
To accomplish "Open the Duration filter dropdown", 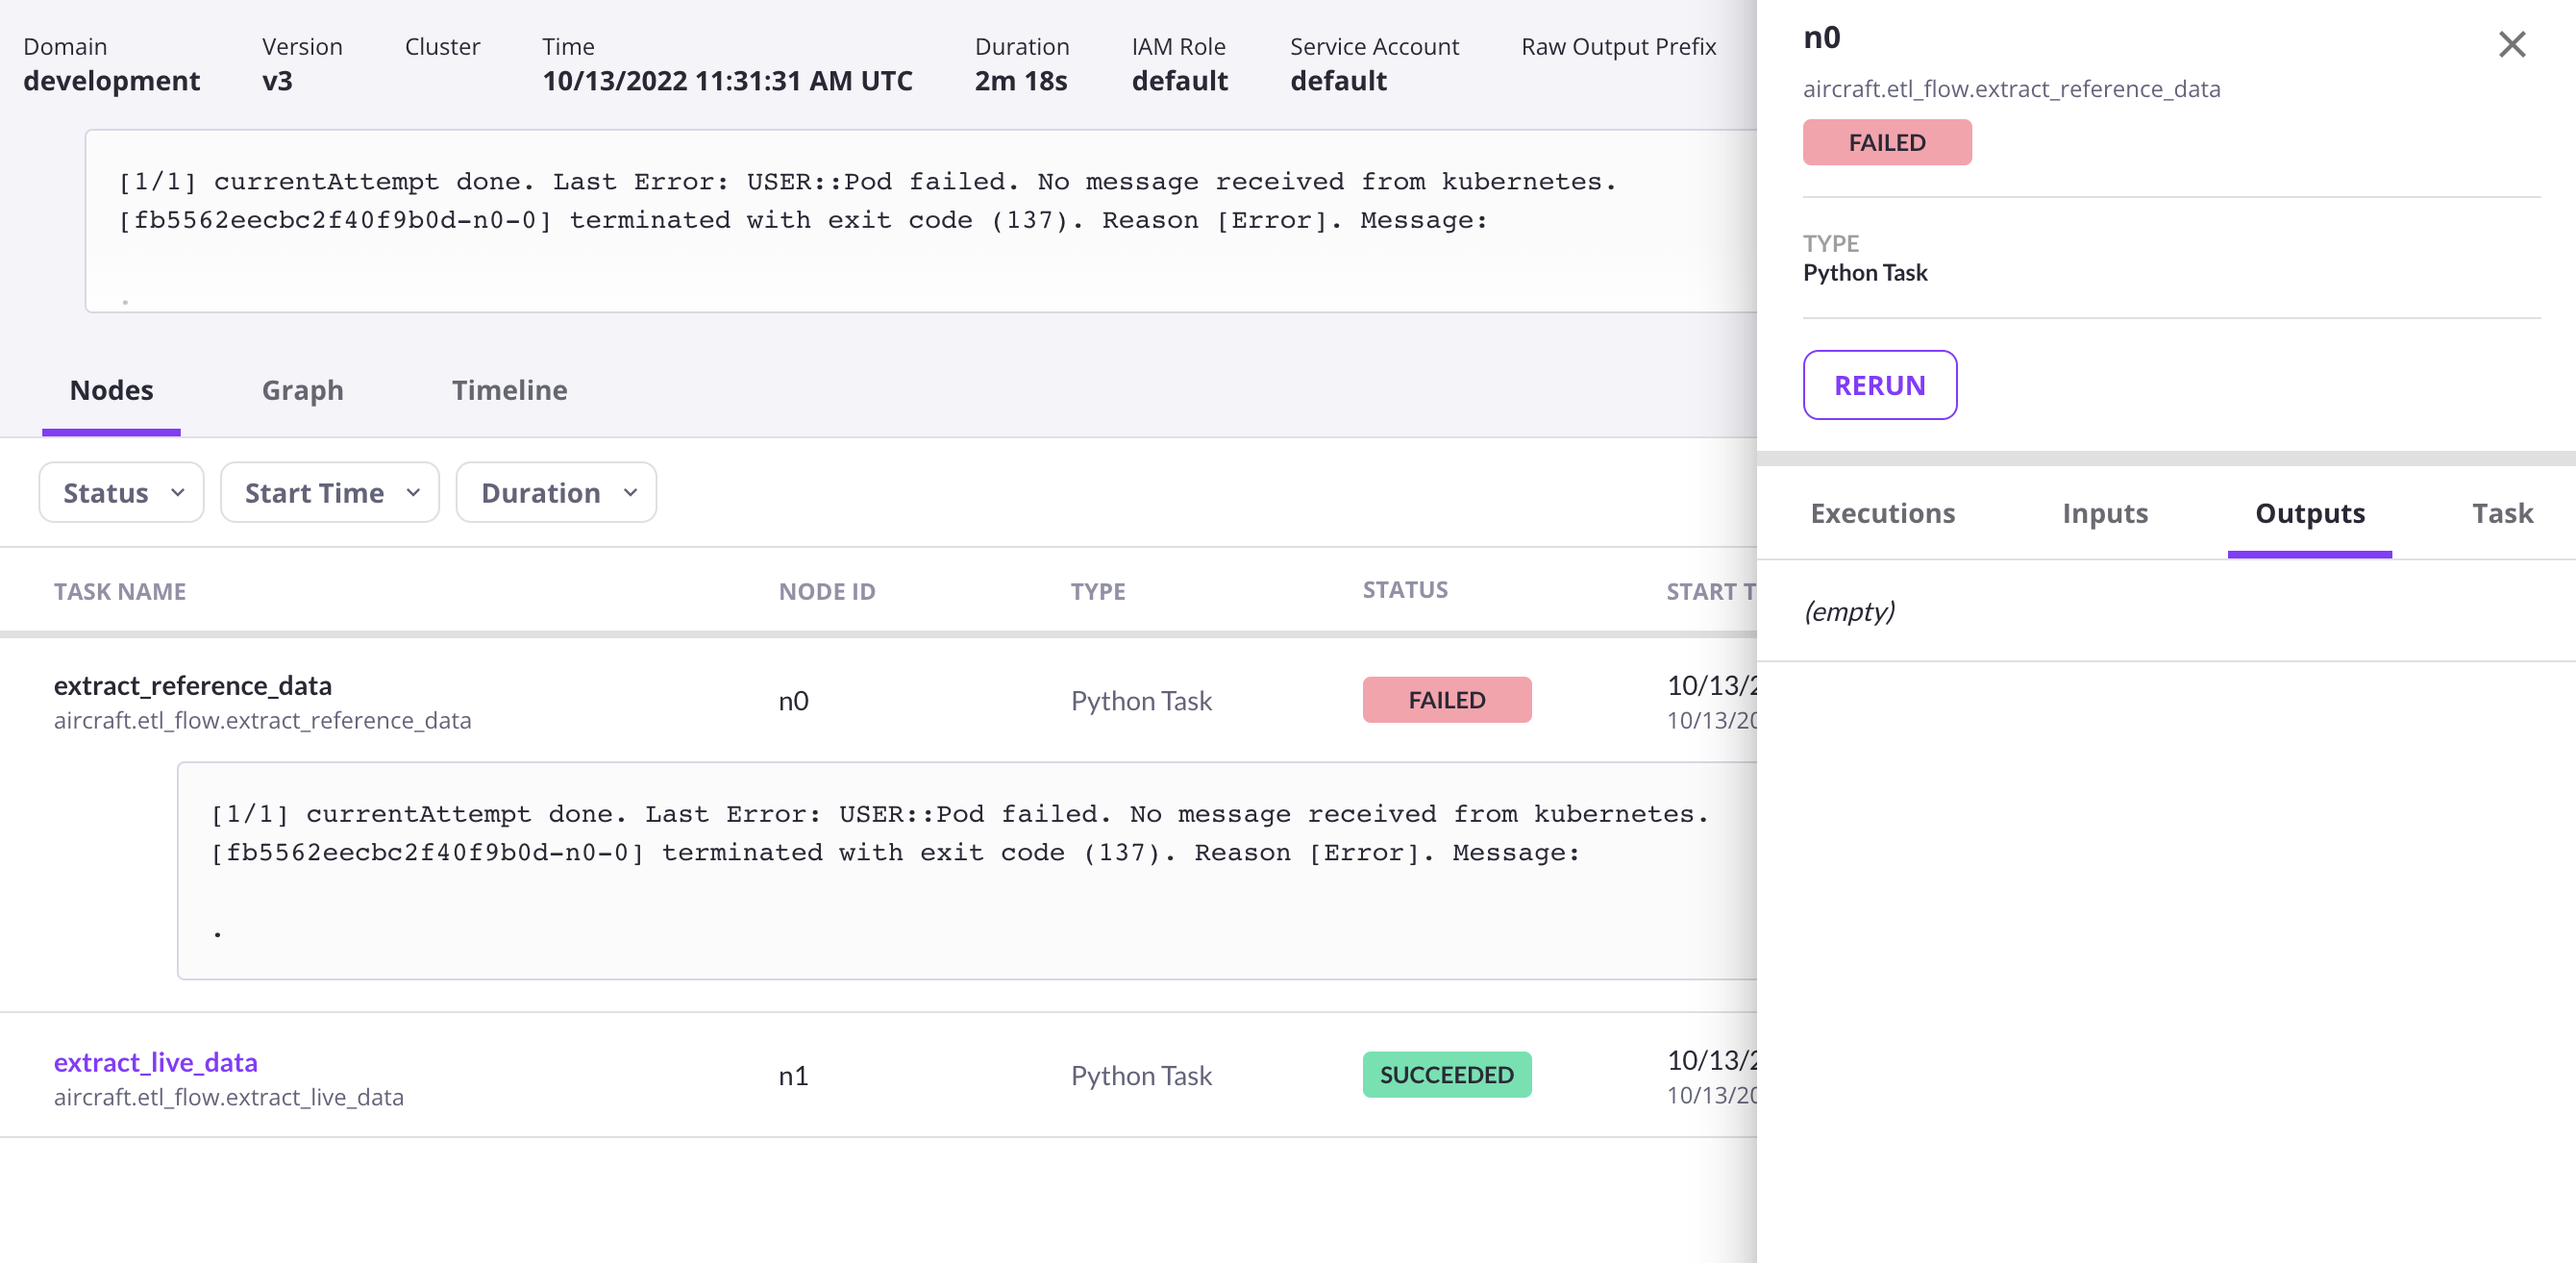I will pyautogui.click(x=556, y=492).
